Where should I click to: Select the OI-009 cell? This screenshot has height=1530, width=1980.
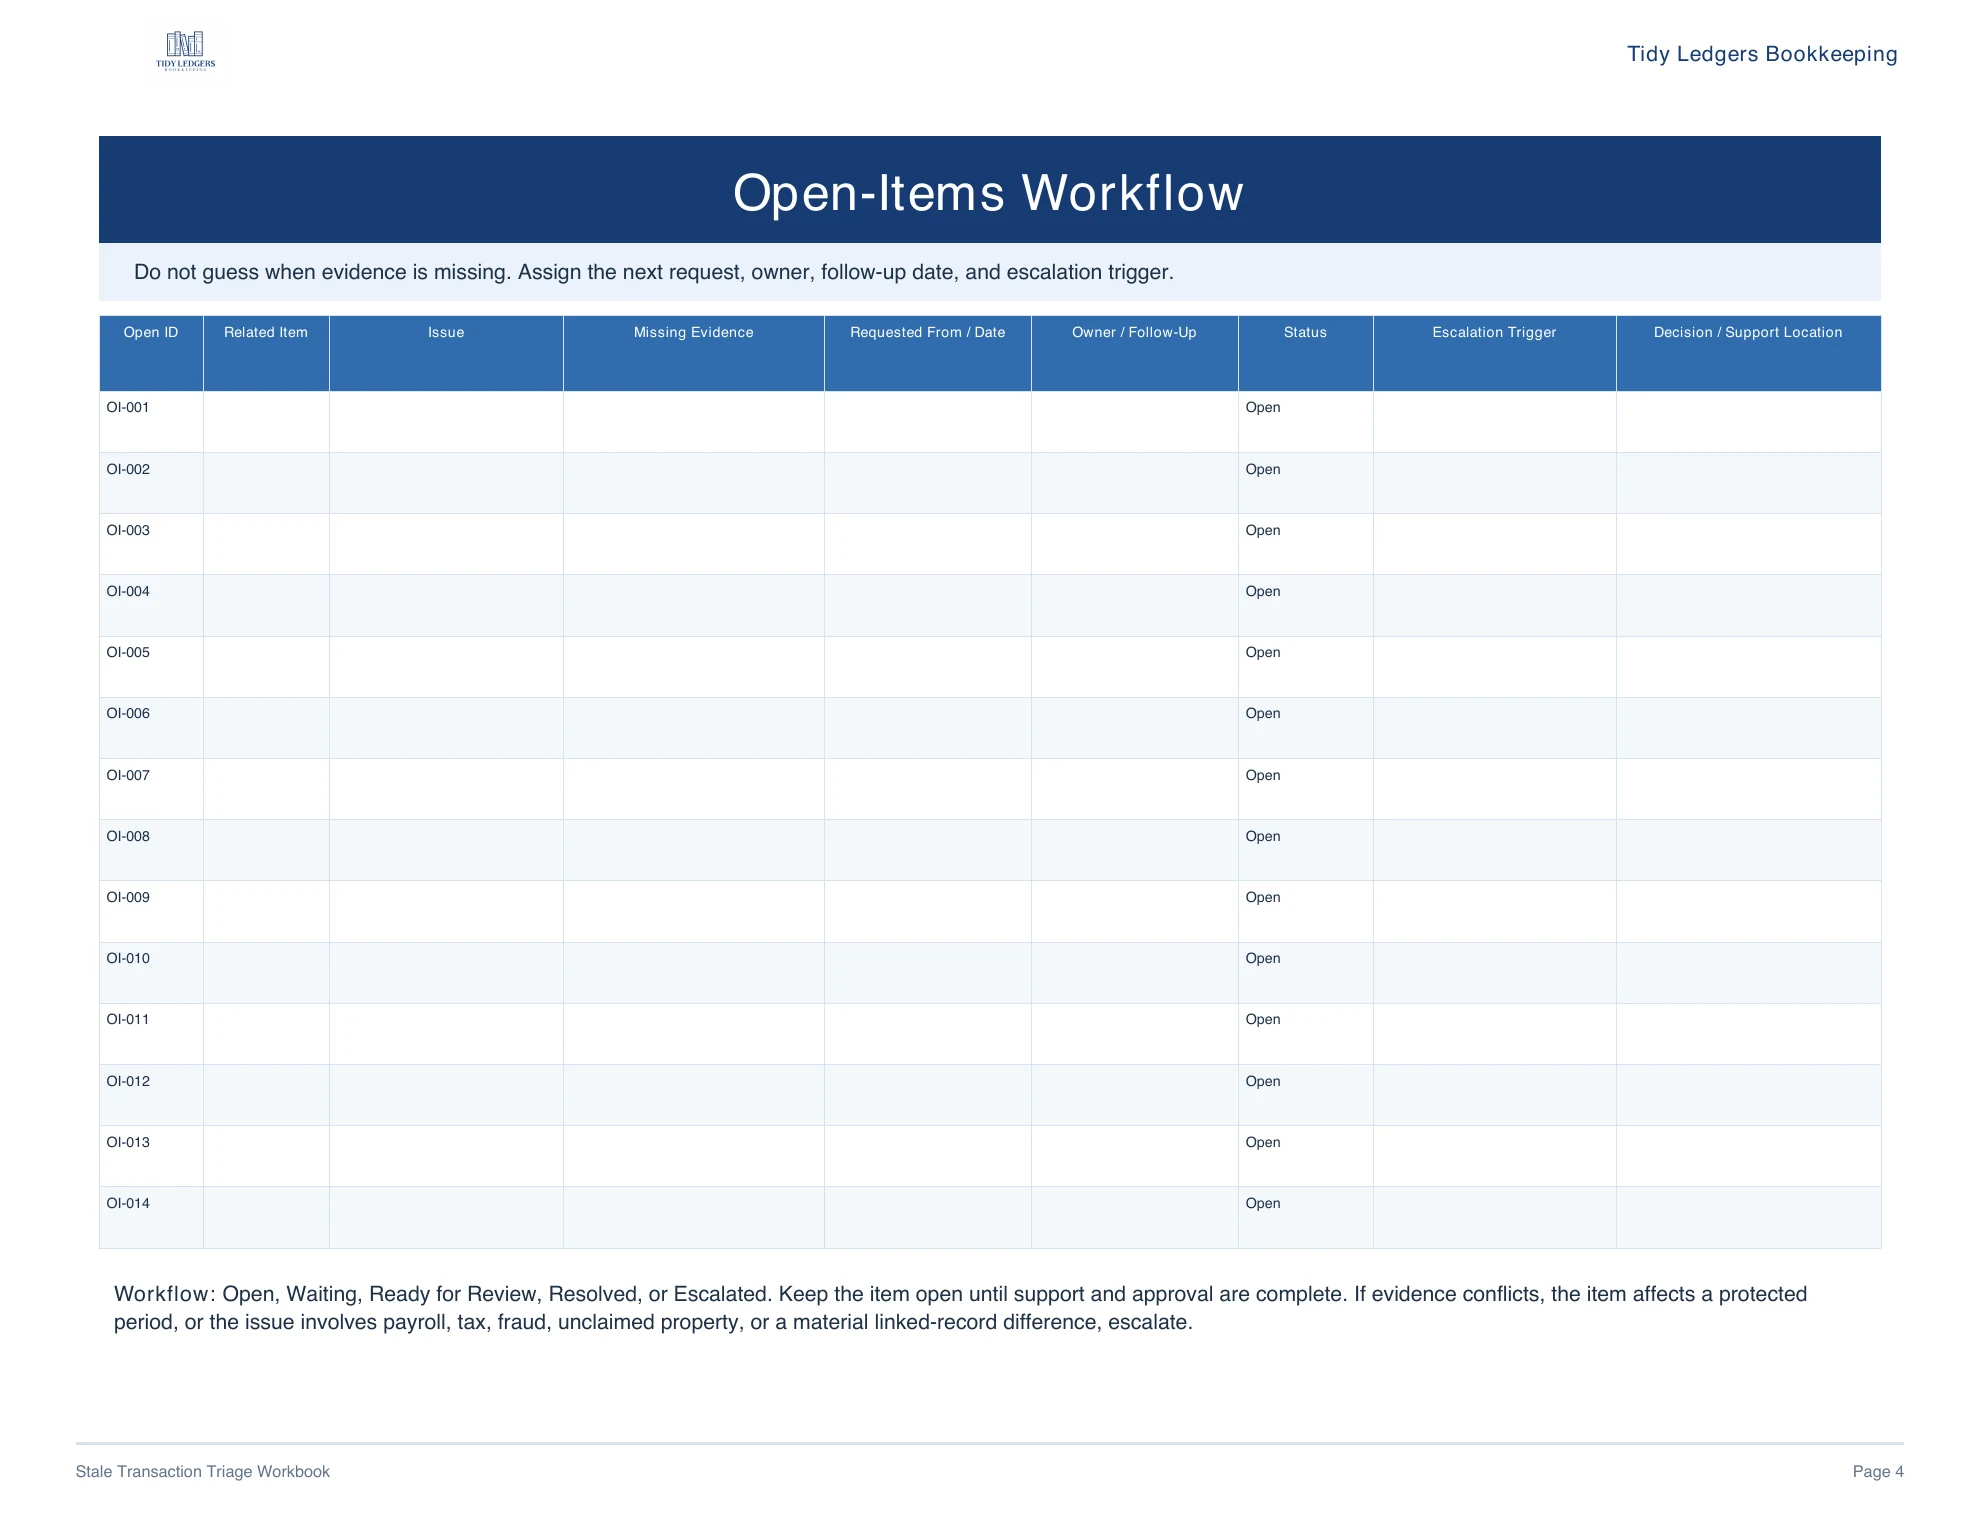151,911
